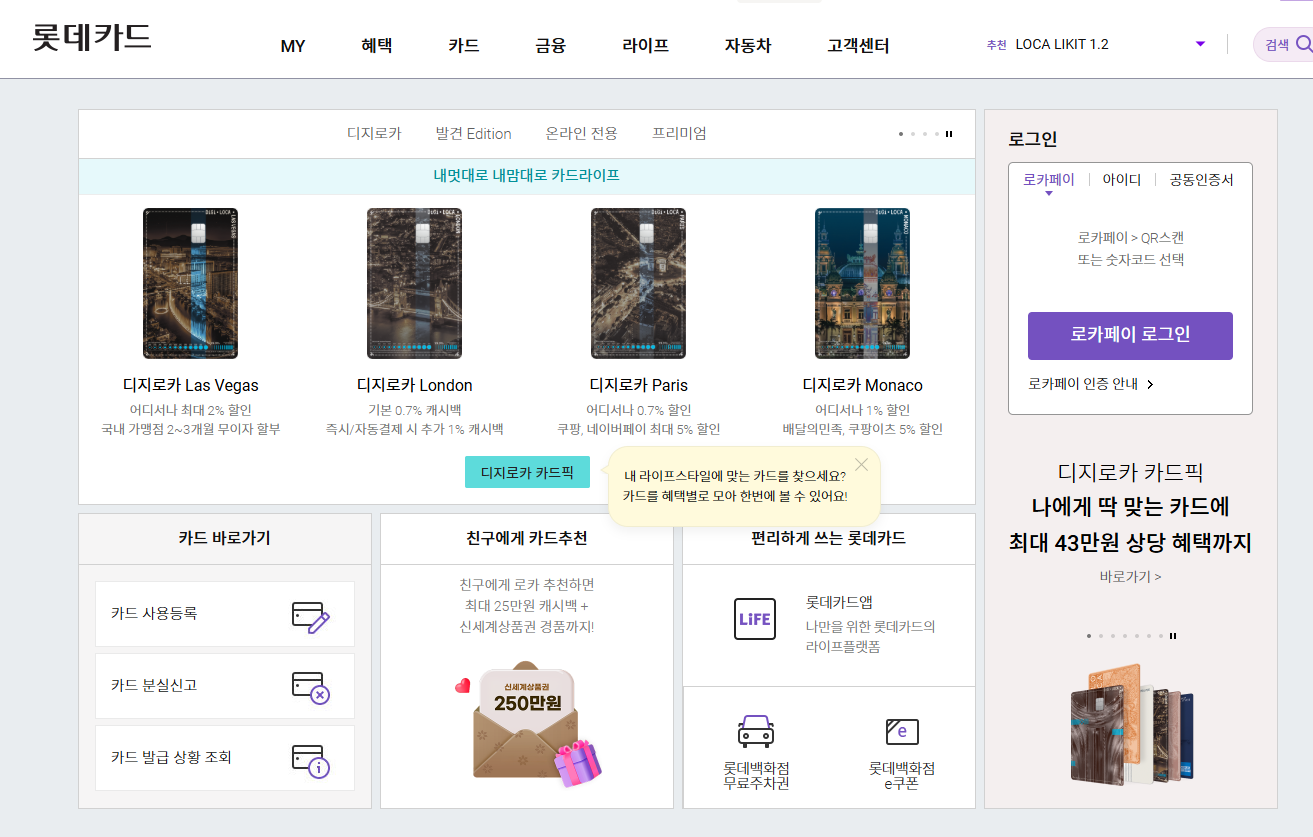This screenshot has width=1313, height=837.
Task: Click the 디지로카 카드픽 button
Action: 527,472
